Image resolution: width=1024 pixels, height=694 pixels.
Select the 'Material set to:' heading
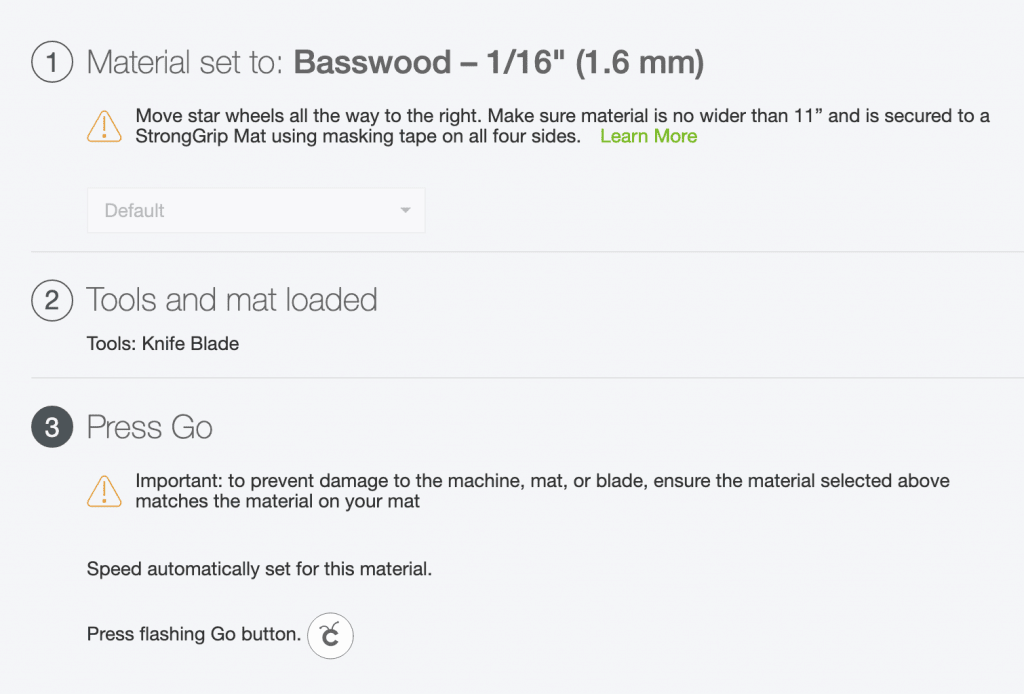click(x=186, y=64)
